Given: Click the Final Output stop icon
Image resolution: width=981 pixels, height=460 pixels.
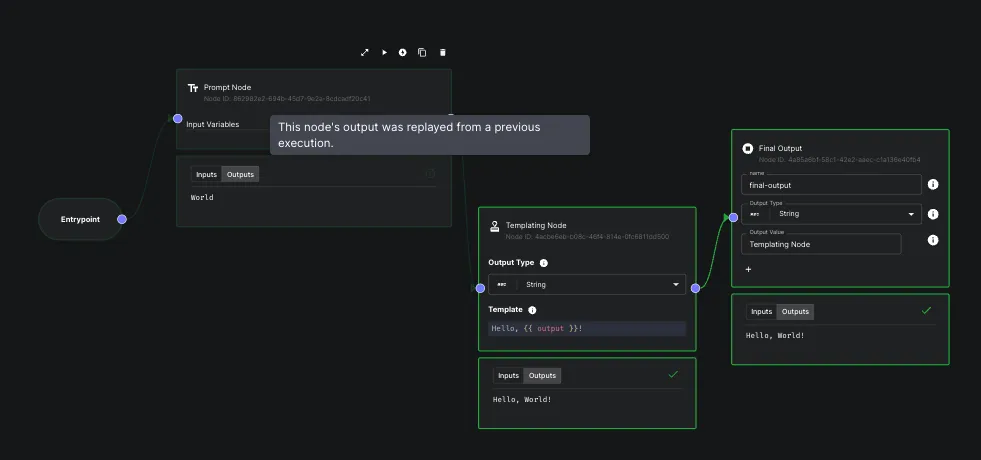Looking at the screenshot, I should 747,148.
